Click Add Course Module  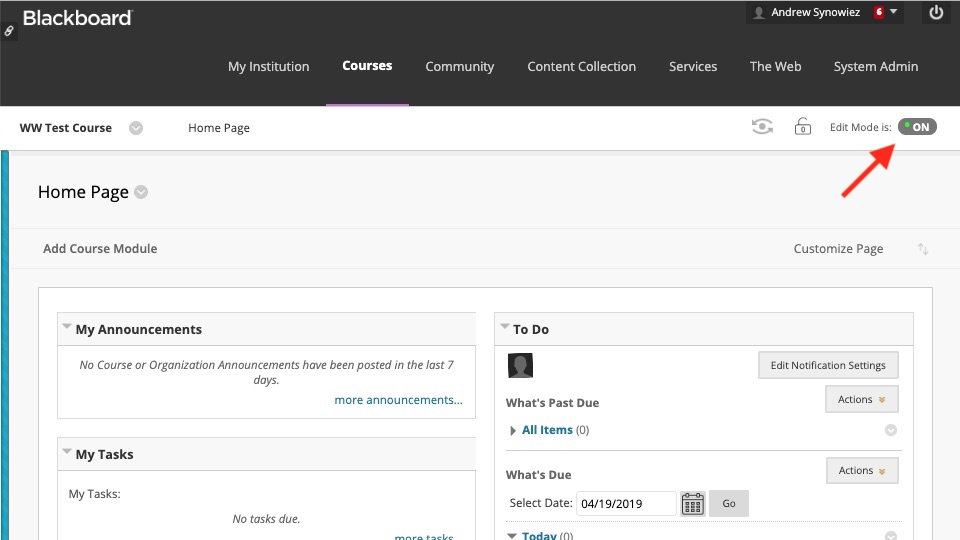coord(100,249)
